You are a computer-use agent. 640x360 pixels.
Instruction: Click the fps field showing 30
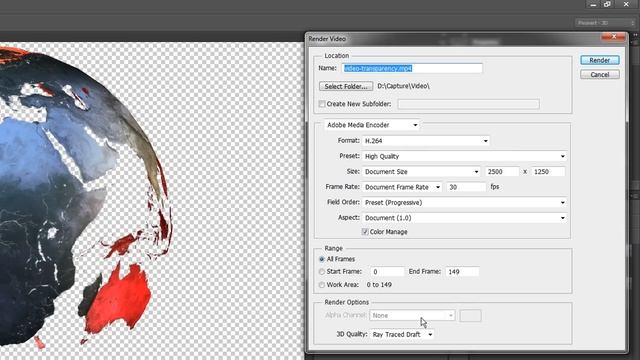pos(466,187)
